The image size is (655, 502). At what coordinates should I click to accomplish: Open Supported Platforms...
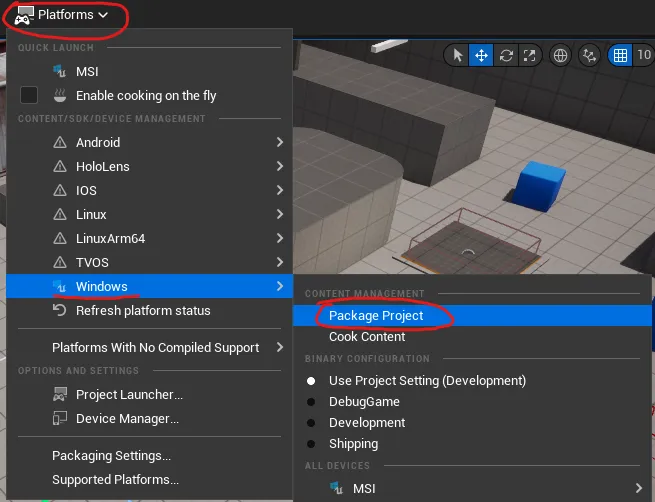click(x=149, y=479)
